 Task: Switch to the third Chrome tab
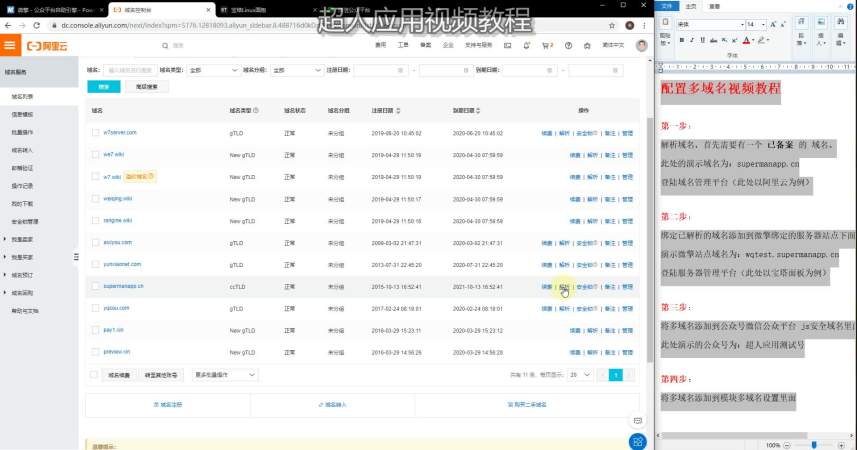tap(268, 10)
